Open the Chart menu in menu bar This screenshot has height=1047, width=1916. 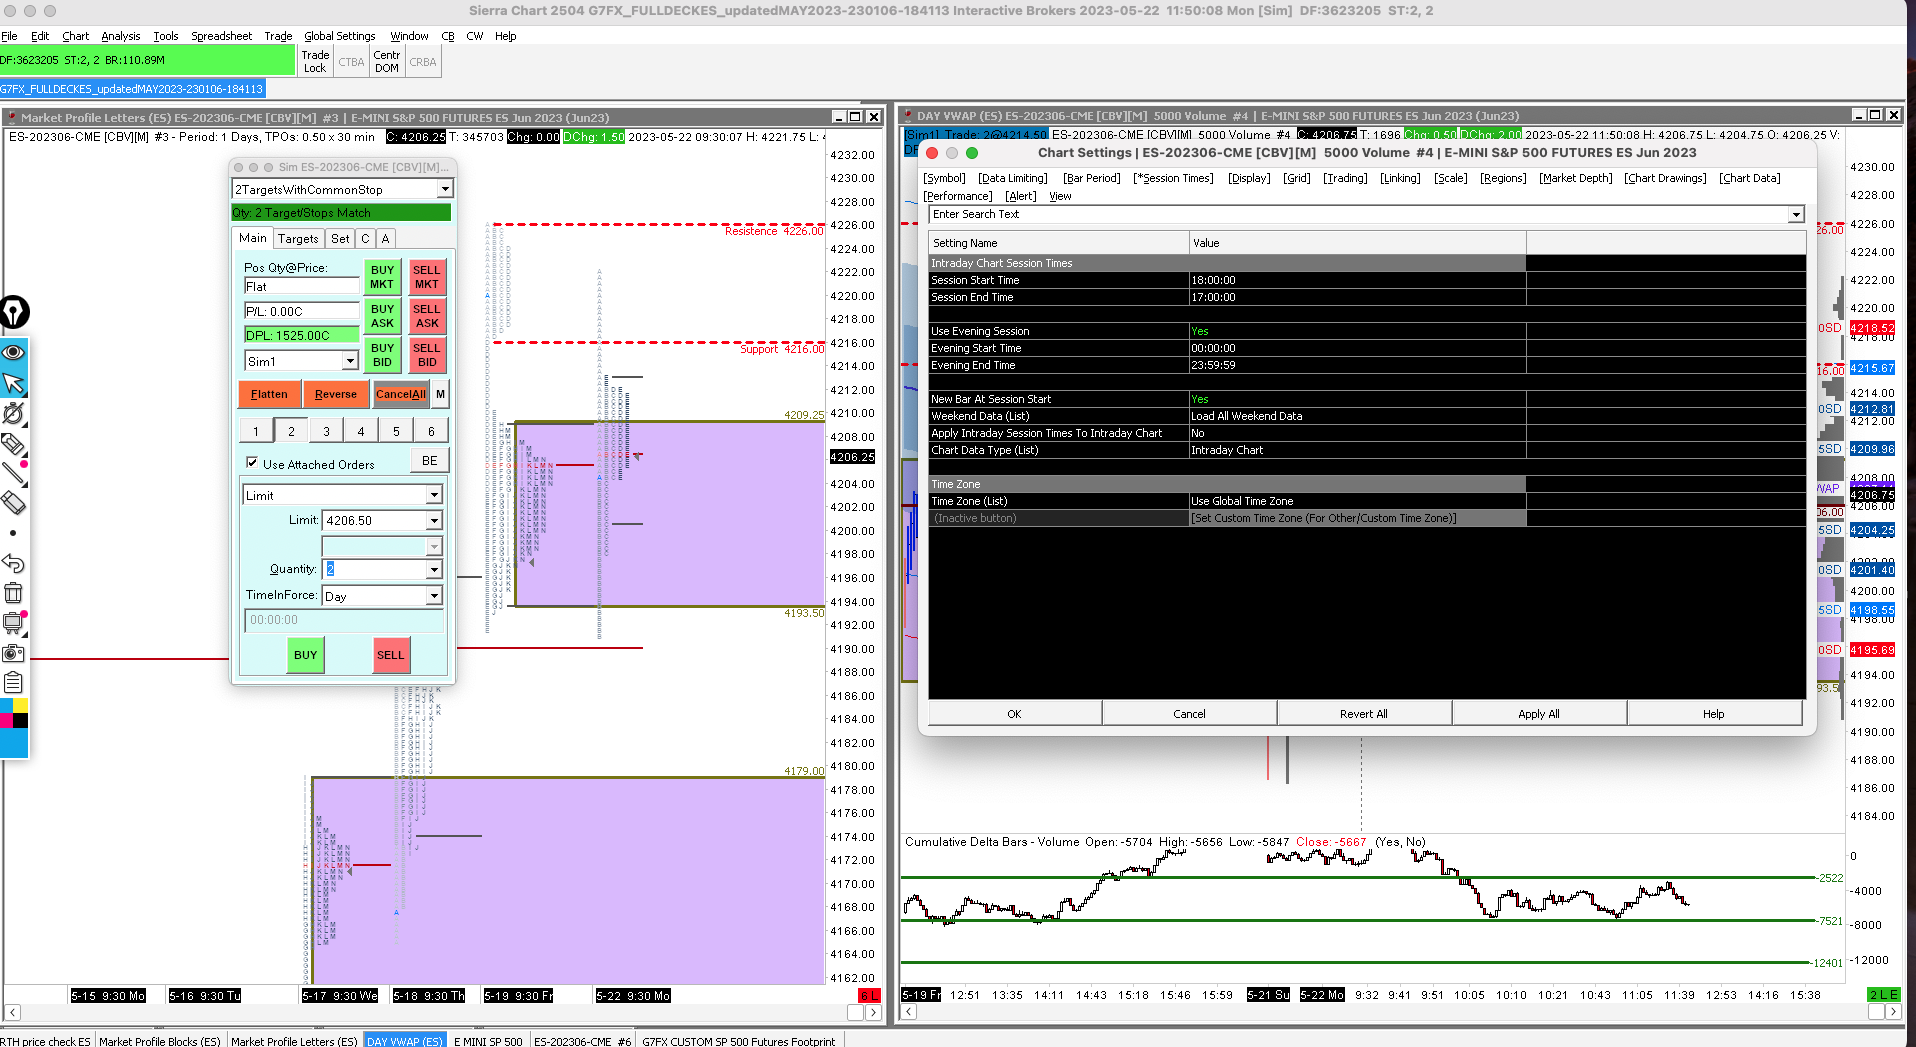(x=76, y=36)
